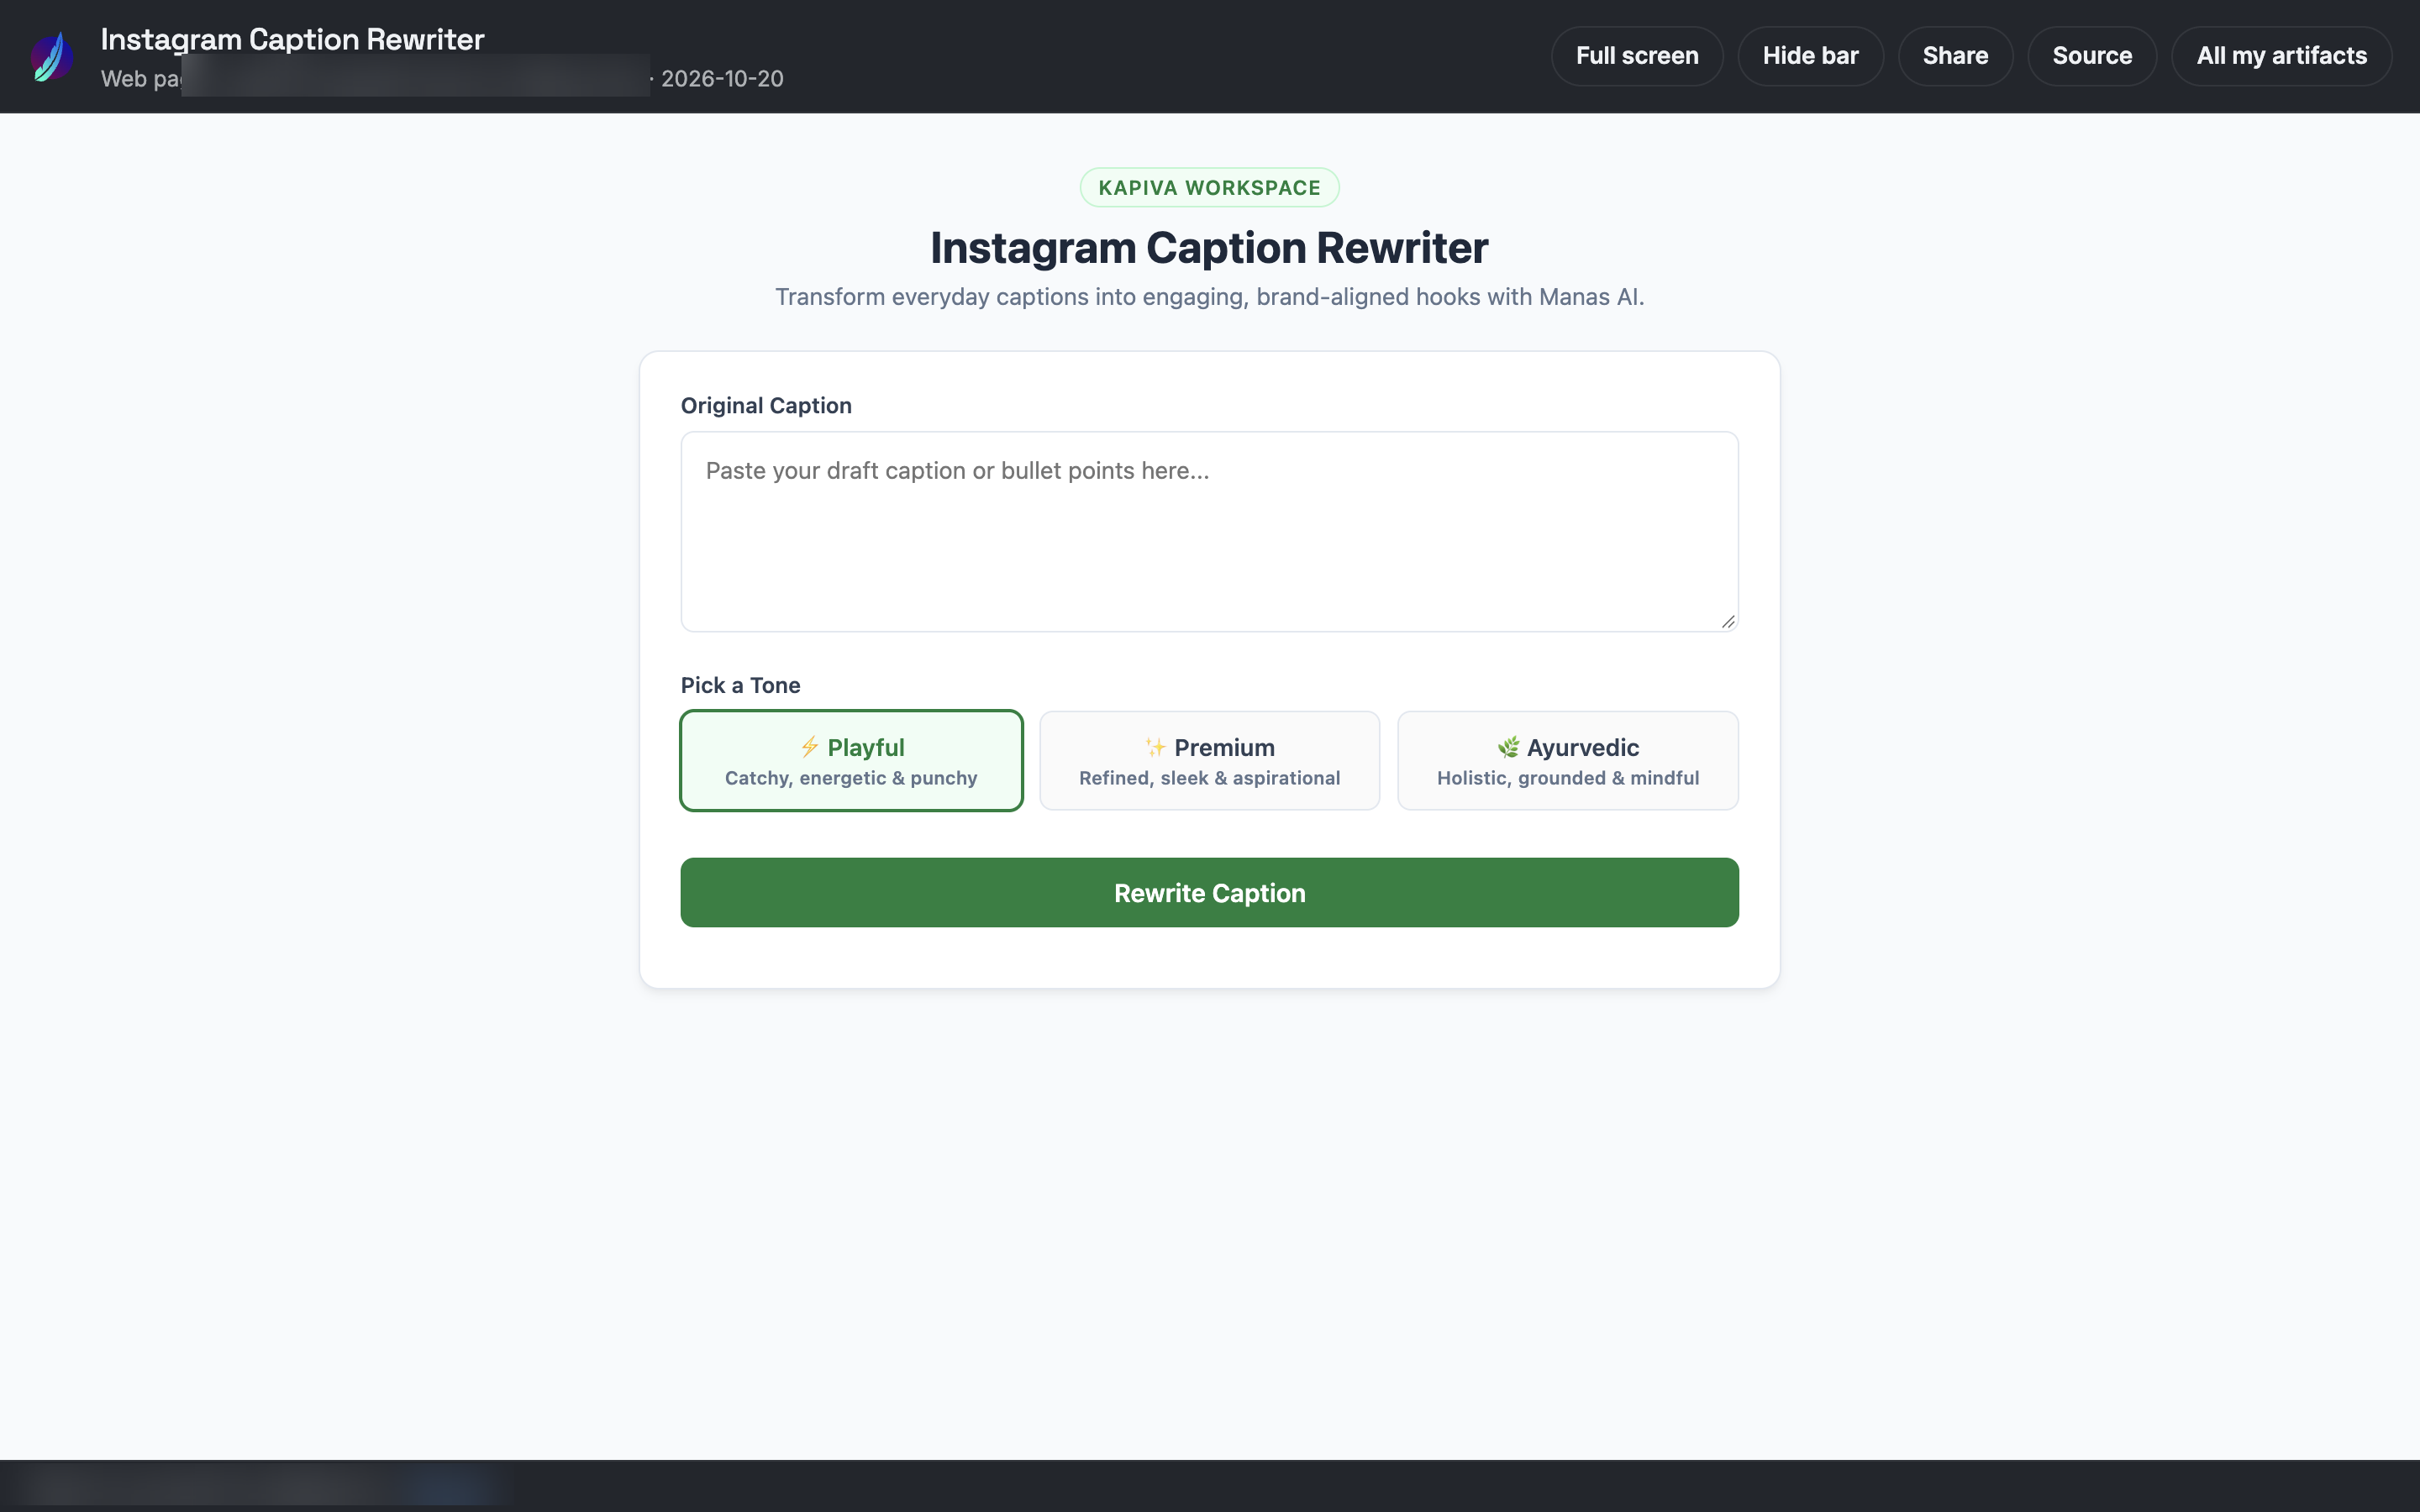Click the Rewrite Caption button
The image size is (2420, 1512).
click(1209, 892)
